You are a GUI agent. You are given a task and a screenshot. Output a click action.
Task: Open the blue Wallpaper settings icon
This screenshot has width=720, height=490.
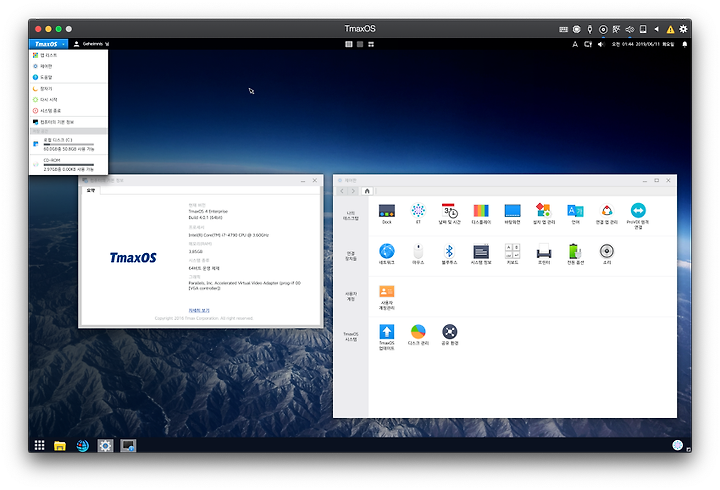(x=512, y=211)
